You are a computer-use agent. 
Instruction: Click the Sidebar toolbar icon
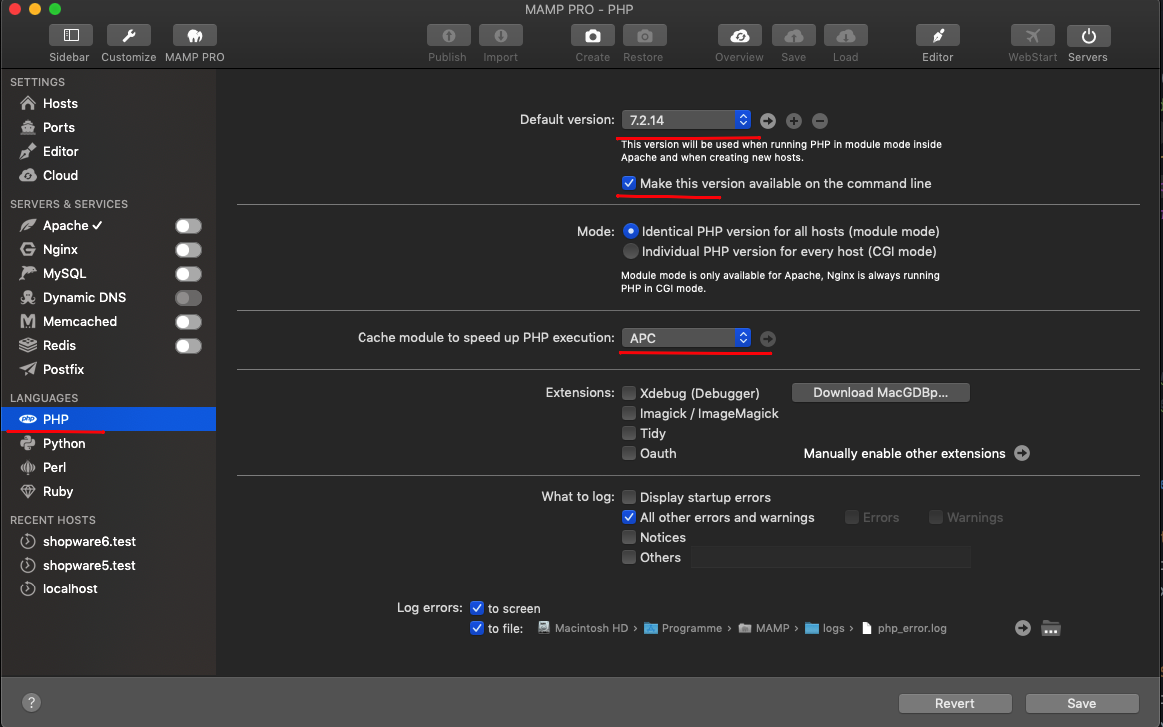coord(69,37)
